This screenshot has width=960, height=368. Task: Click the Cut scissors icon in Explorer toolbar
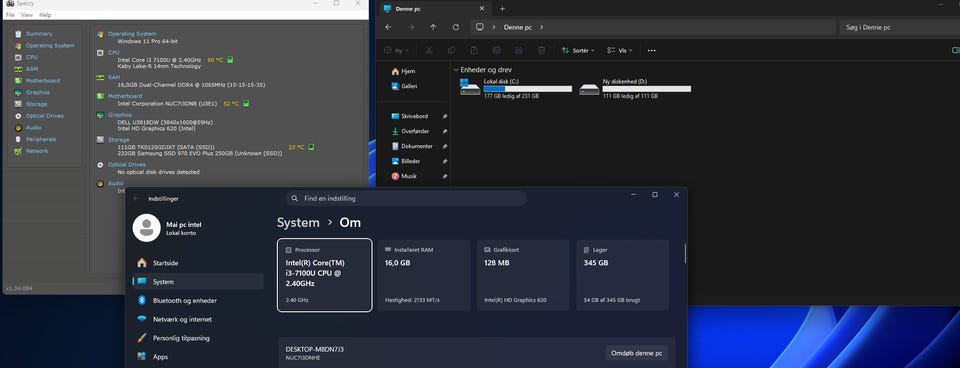tap(429, 51)
